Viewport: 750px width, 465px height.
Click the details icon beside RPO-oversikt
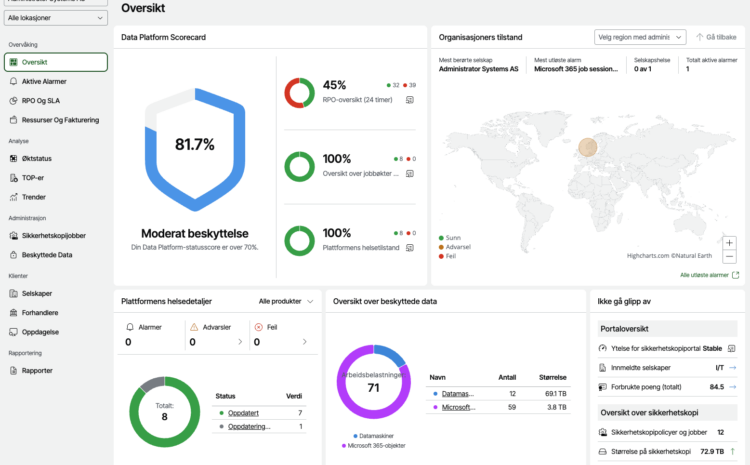[x=409, y=100]
